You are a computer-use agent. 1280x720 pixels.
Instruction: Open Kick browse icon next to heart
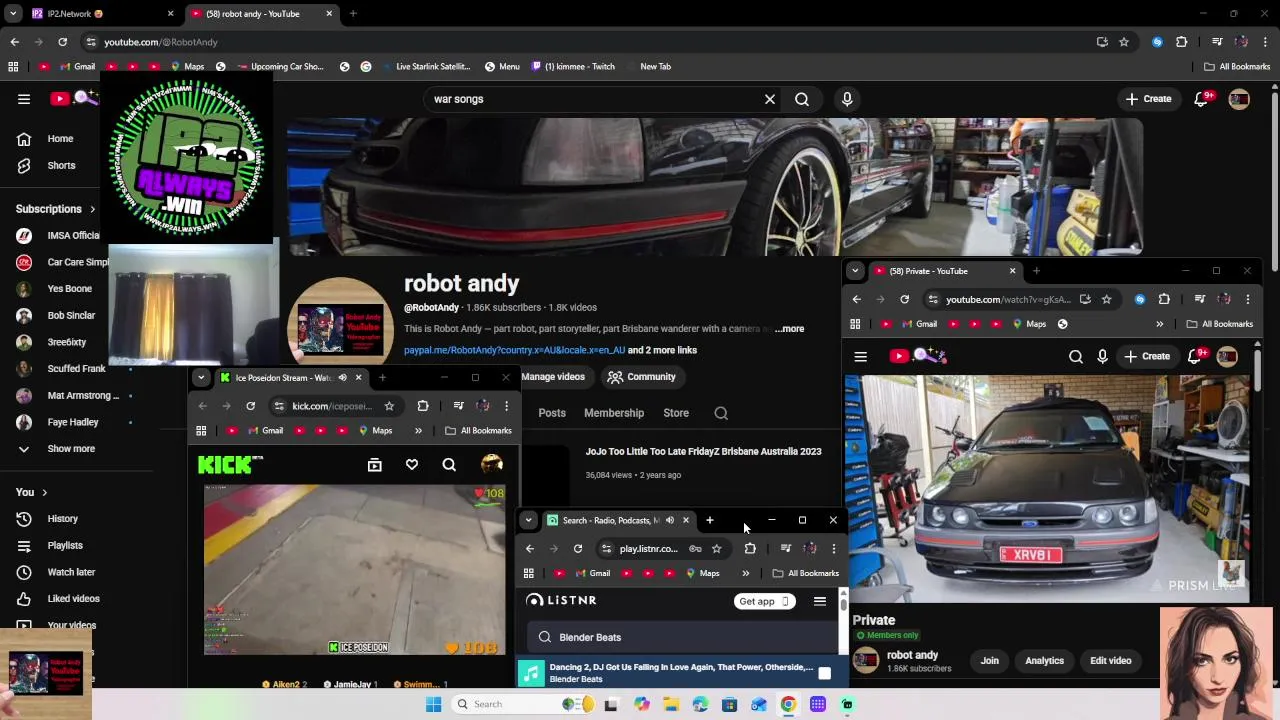(x=375, y=465)
